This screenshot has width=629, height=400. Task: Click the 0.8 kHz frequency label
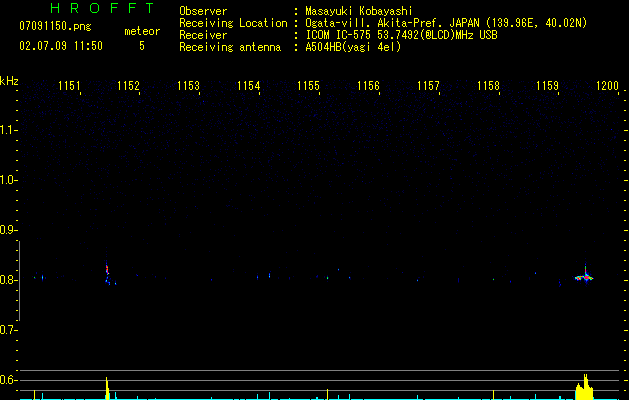[8, 280]
